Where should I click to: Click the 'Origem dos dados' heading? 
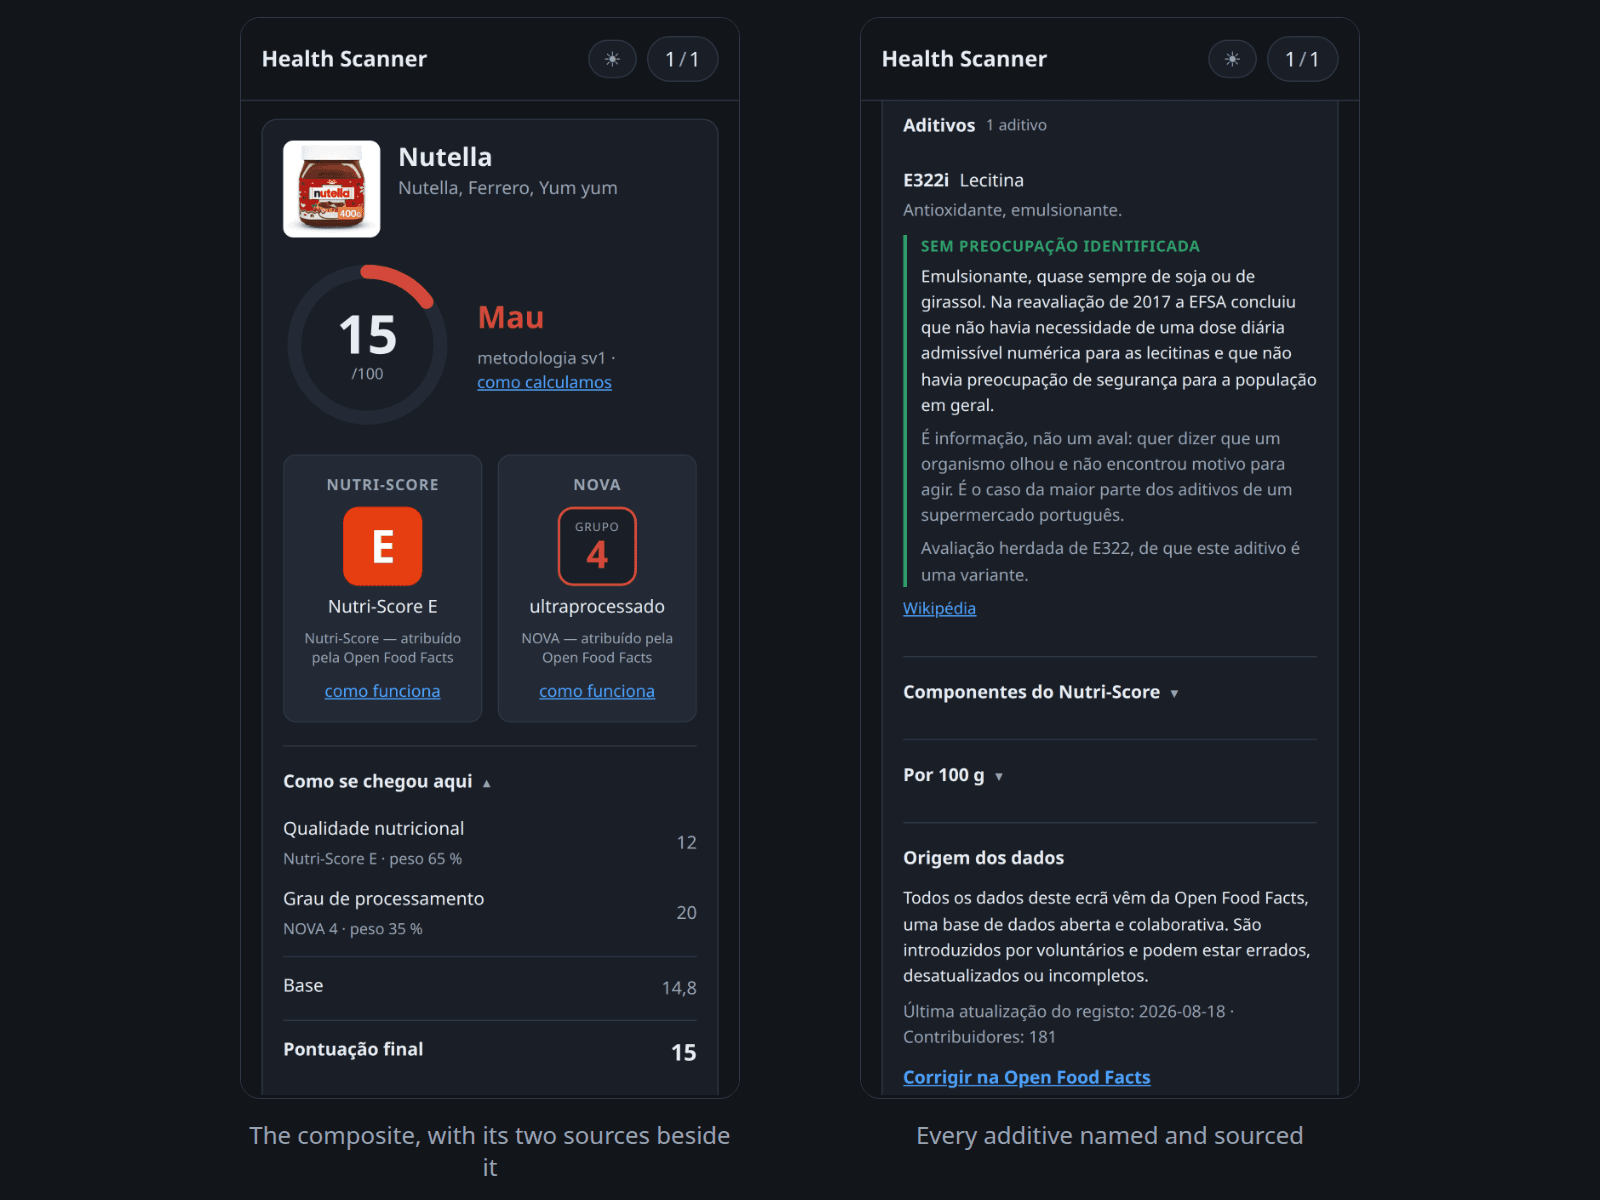click(x=983, y=858)
